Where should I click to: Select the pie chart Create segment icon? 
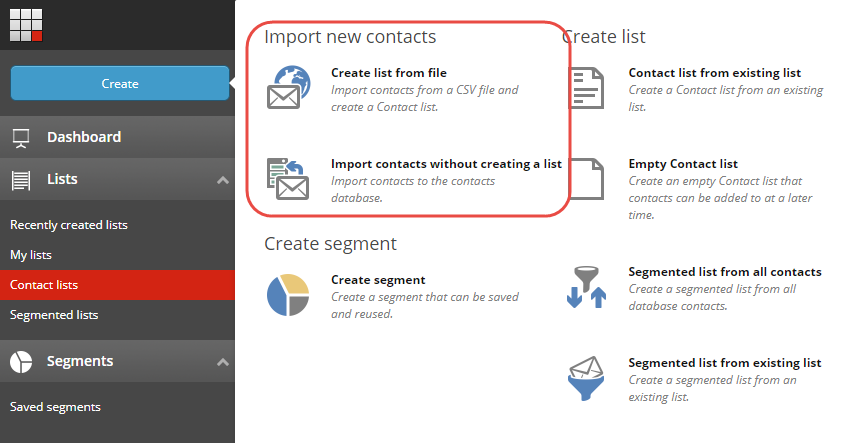(288, 295)
